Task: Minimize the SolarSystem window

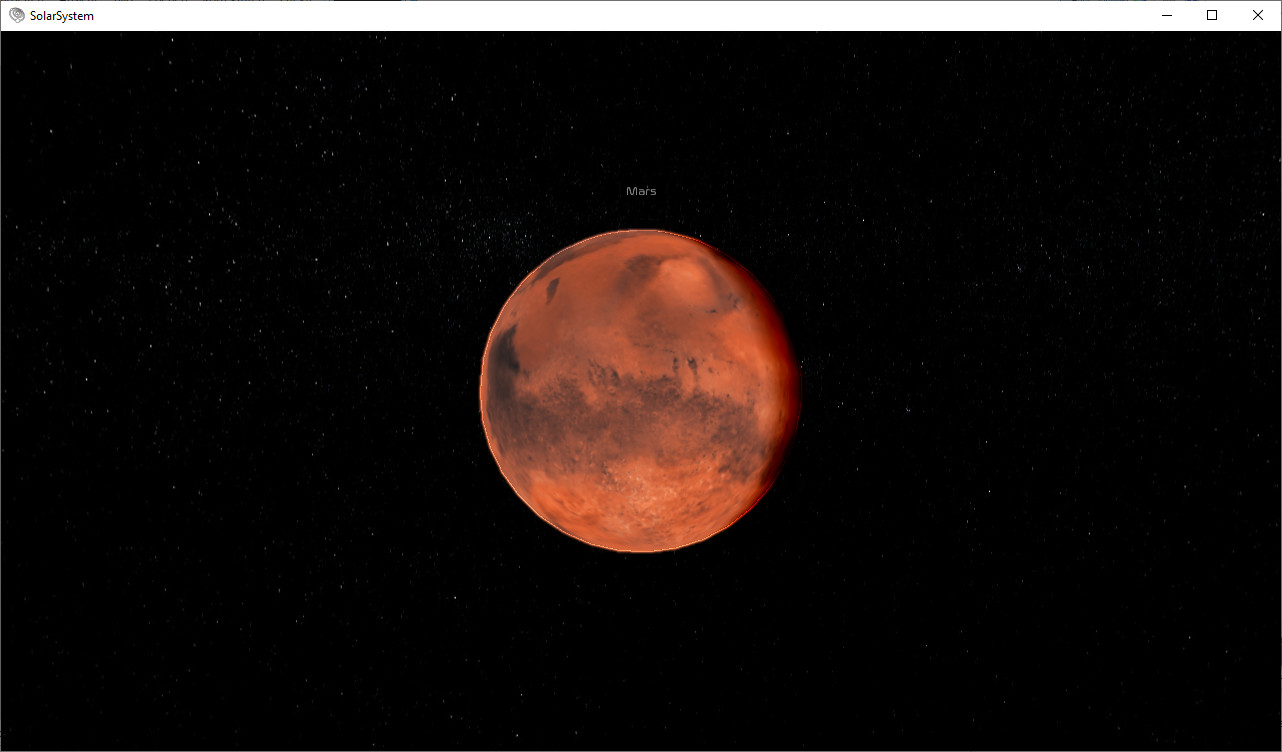Action: [x=1166, y=15]
